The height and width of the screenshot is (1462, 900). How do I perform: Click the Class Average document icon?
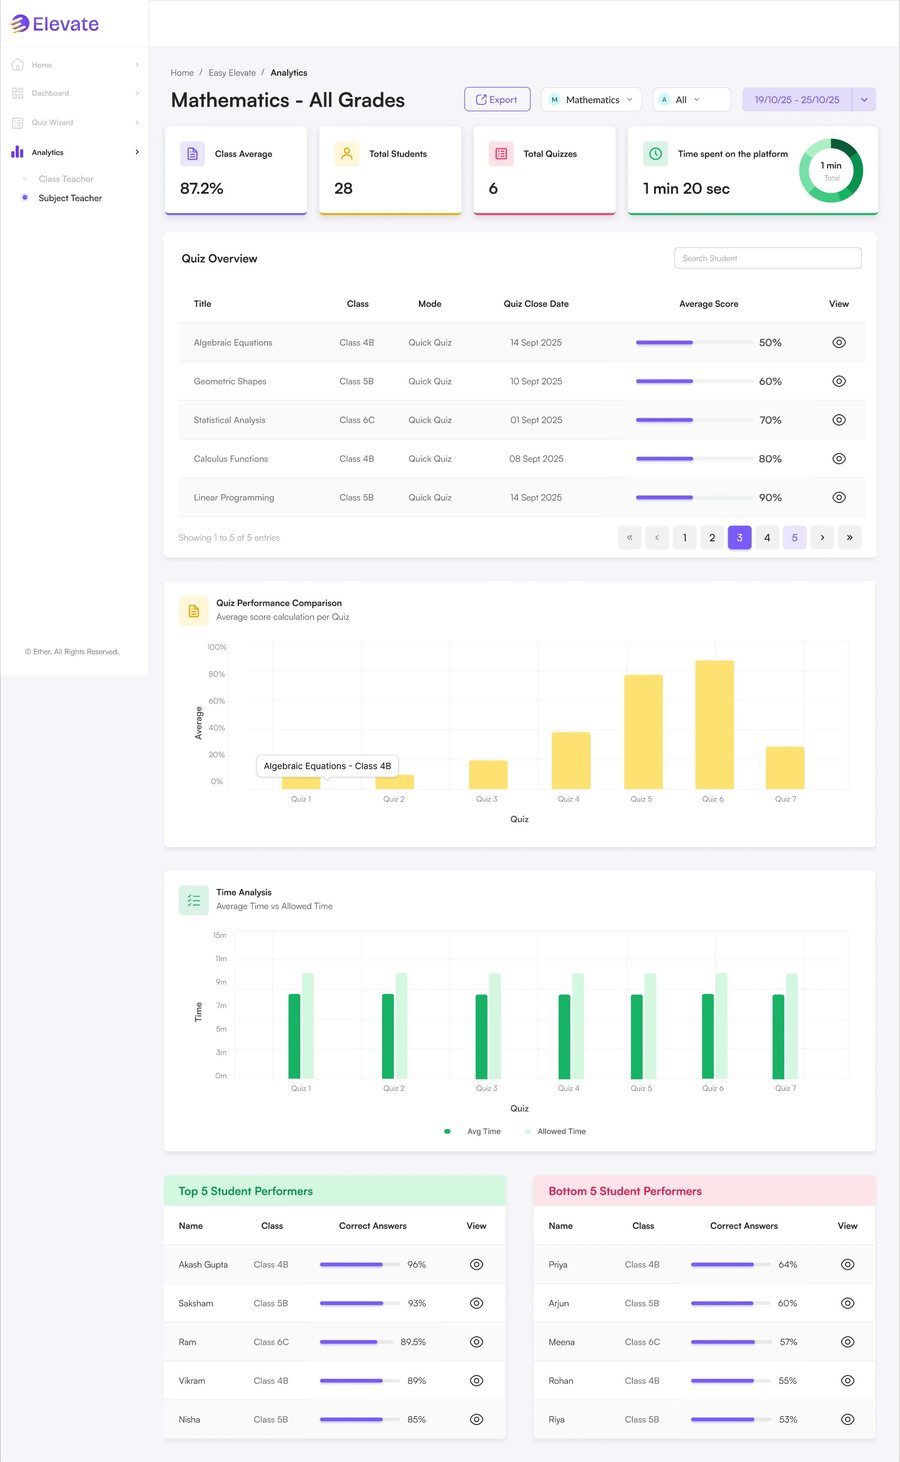192,154
